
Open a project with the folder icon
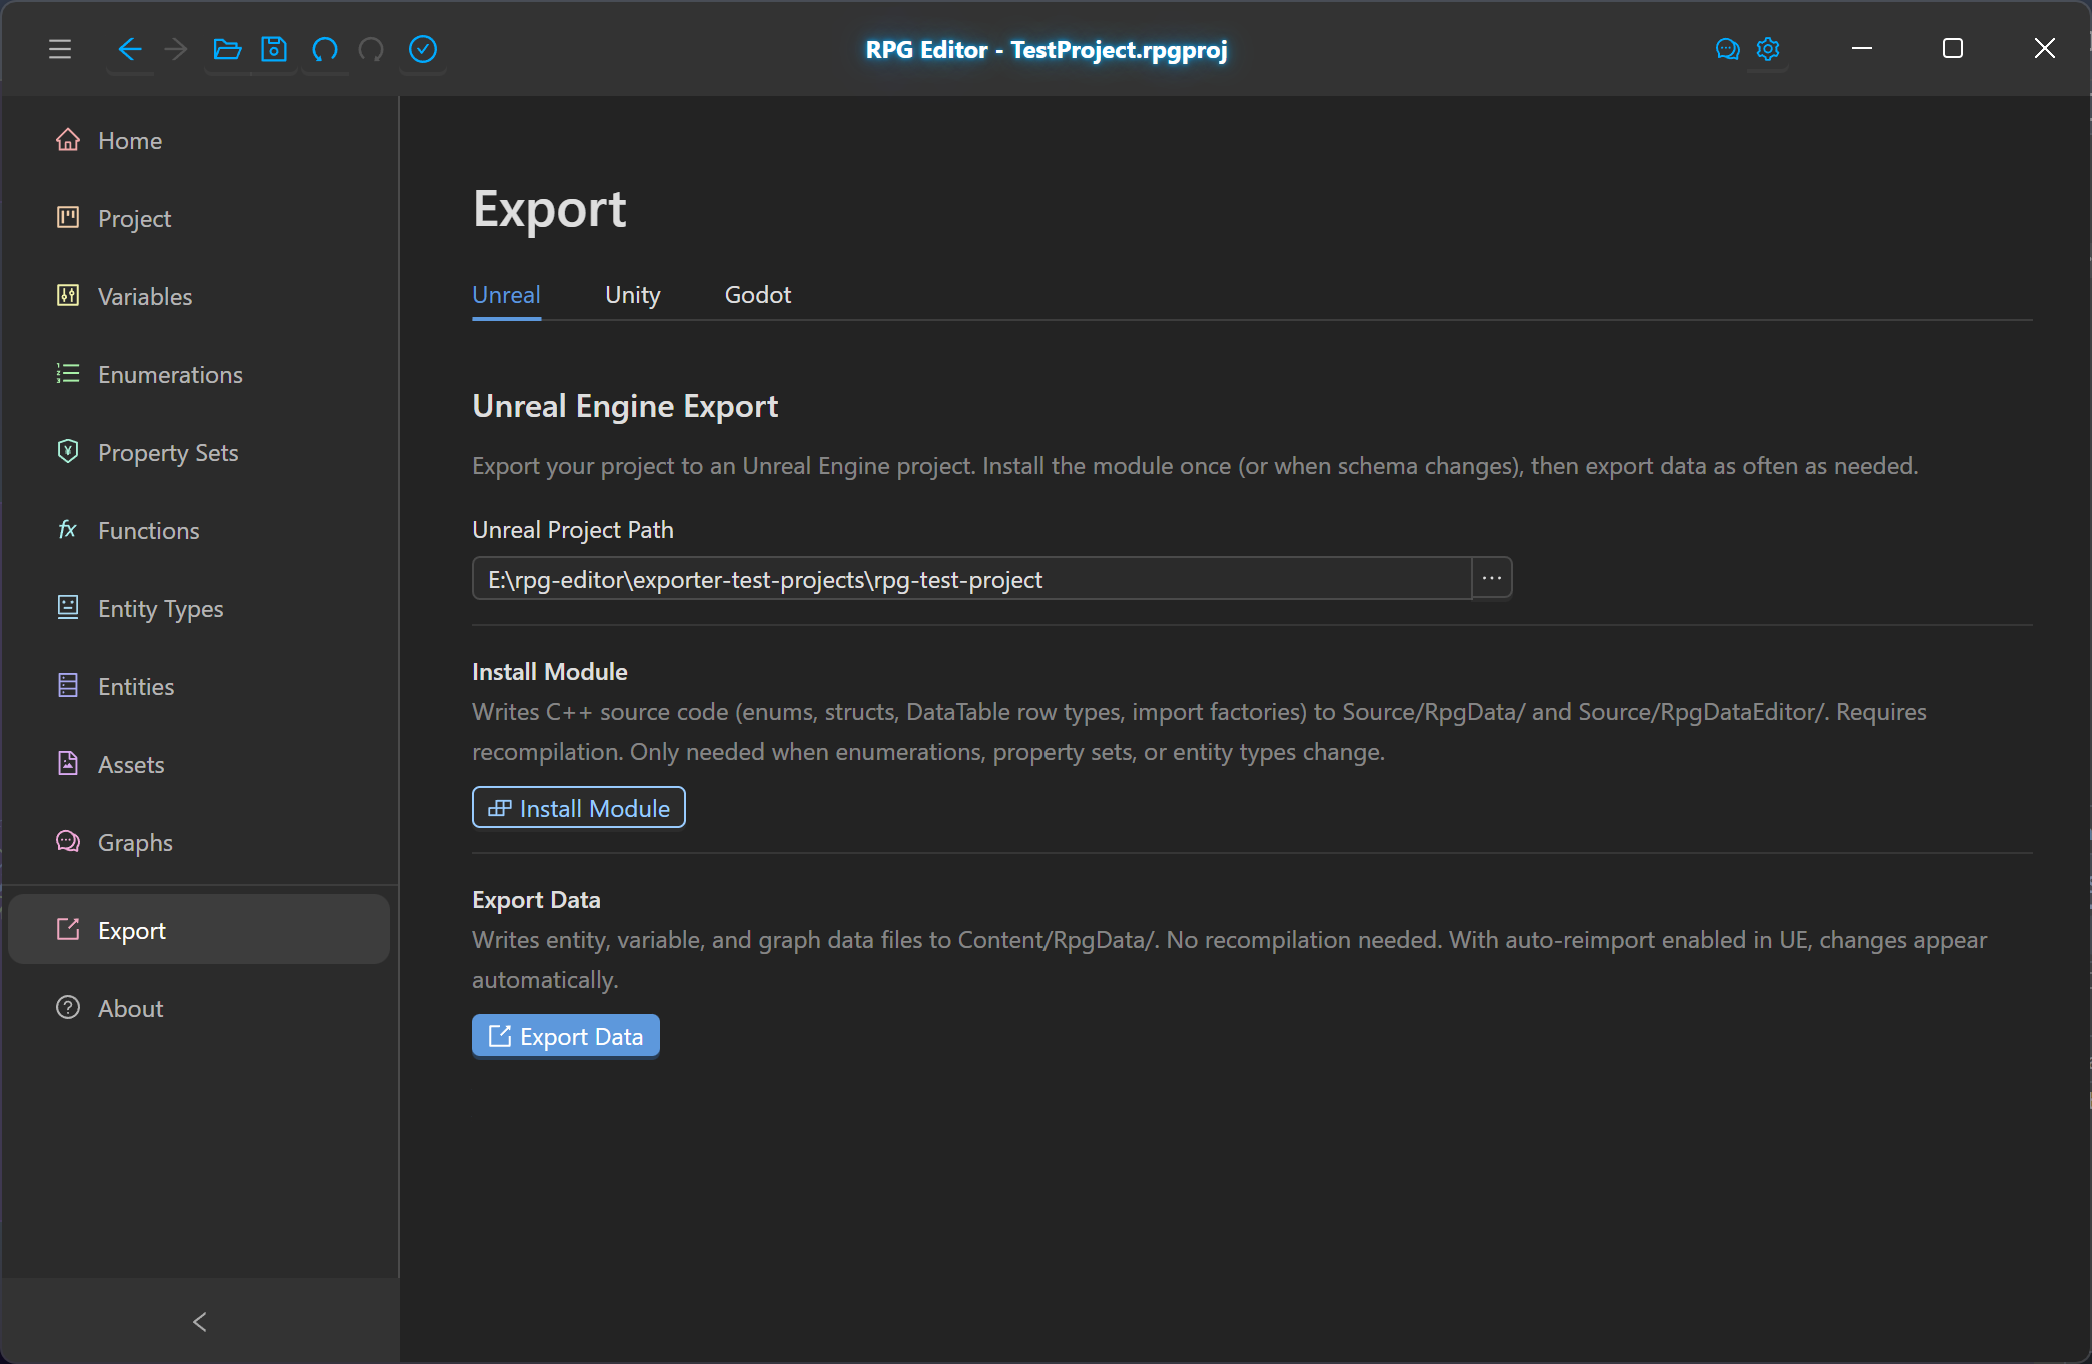(227, 49)
